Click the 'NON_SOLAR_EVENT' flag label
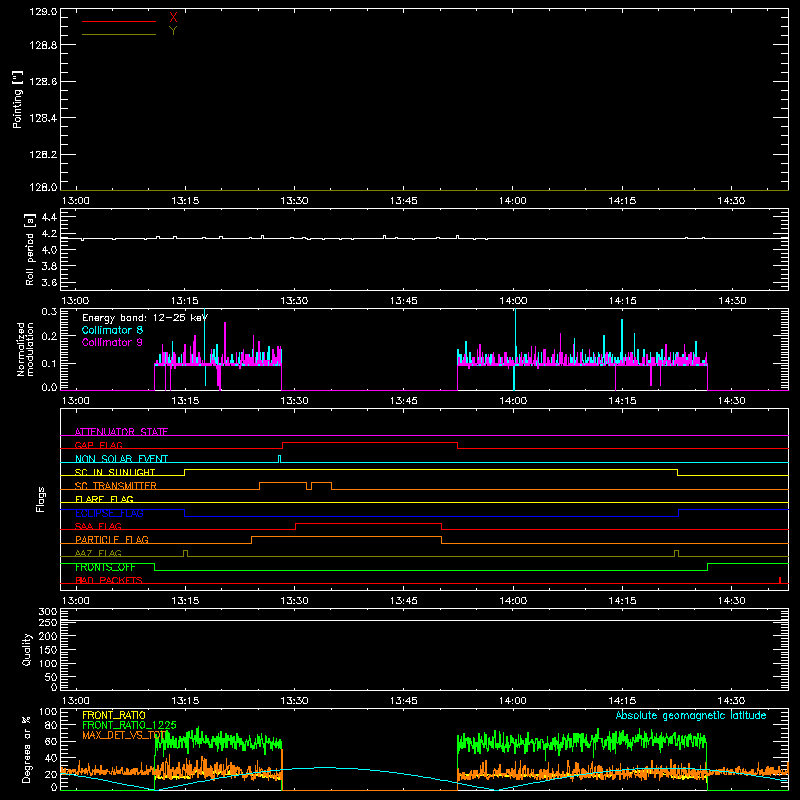The width and height of the screenshot is (800, 800). (x=121, y=459)
